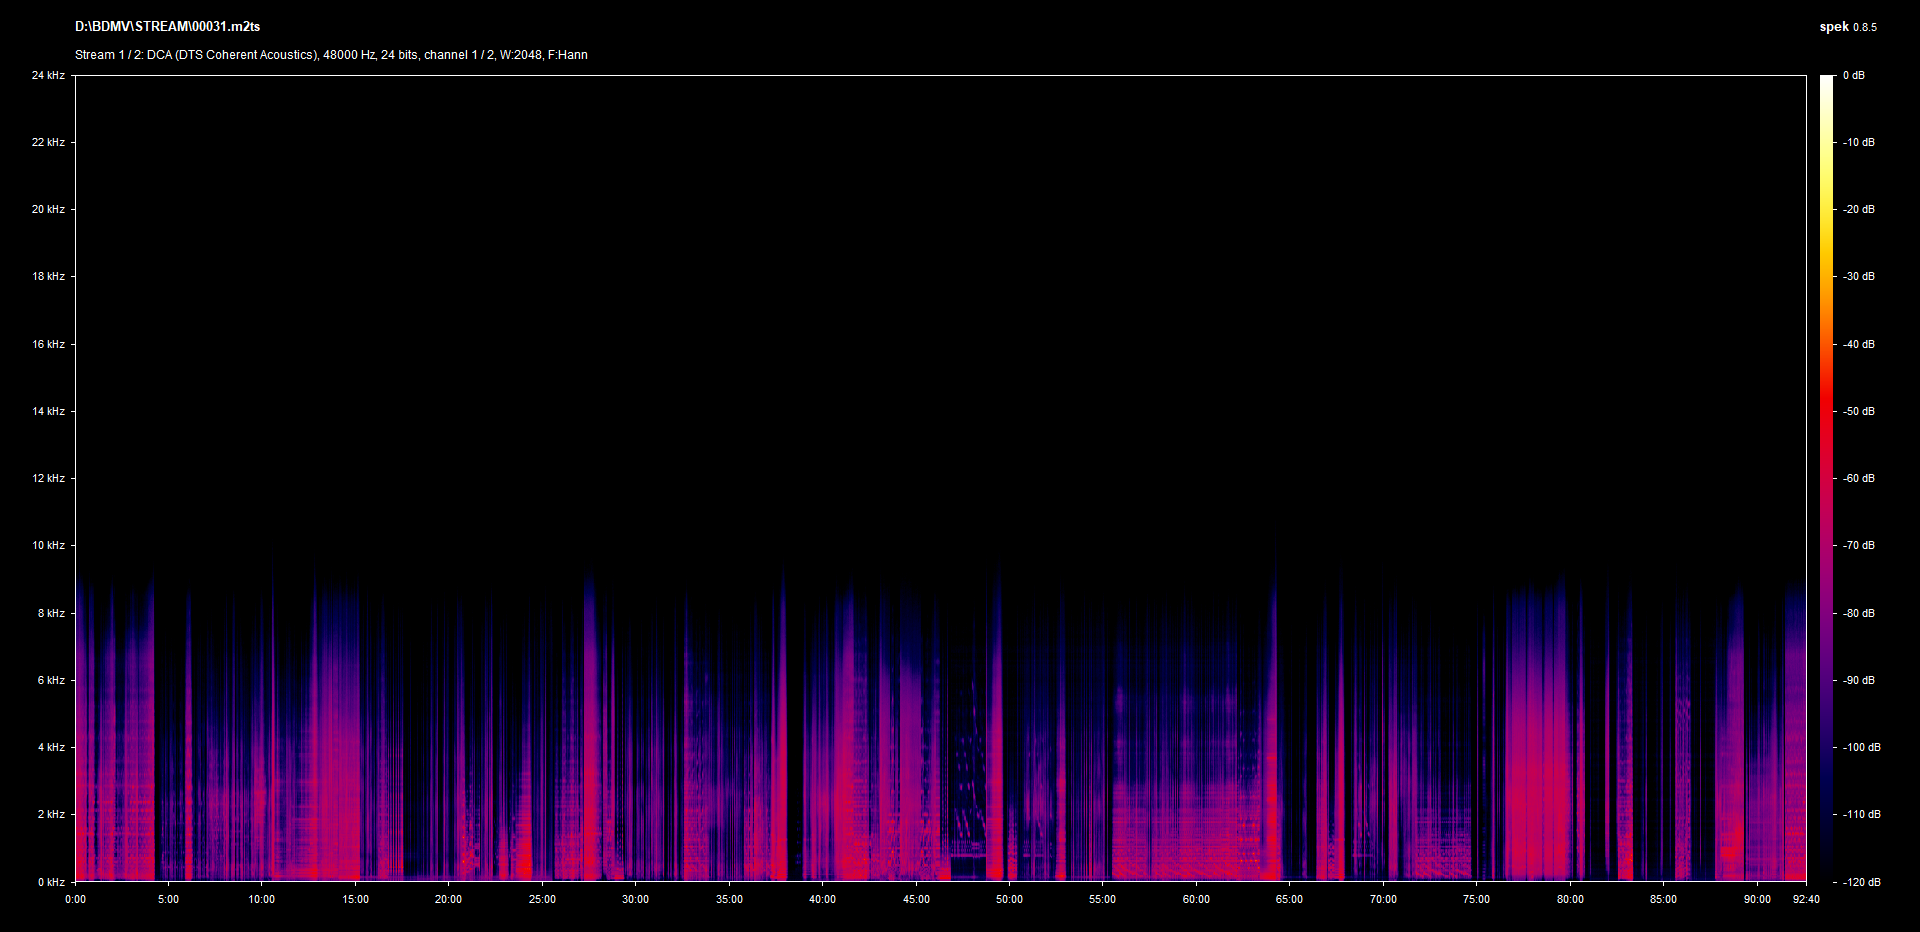
Task: Click the 16 kHz frequency axis label
Action: pos(48,345)
